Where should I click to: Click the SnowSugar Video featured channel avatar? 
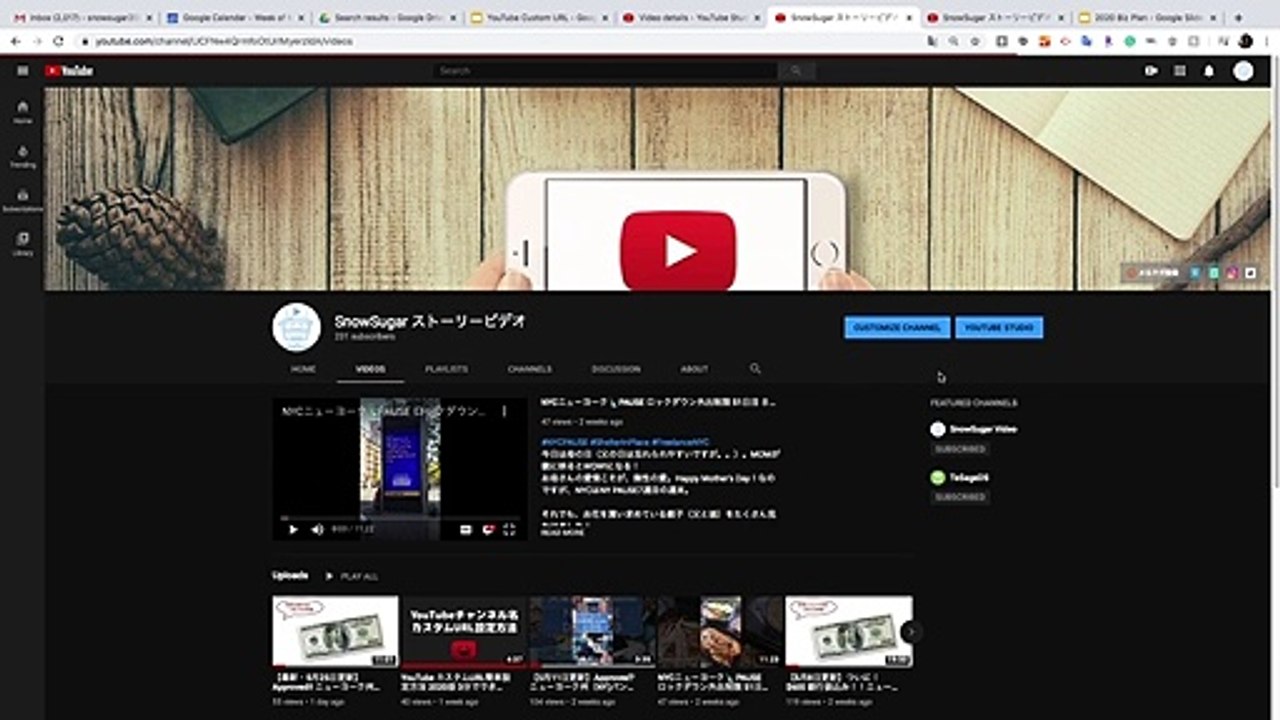coord(938,429)
